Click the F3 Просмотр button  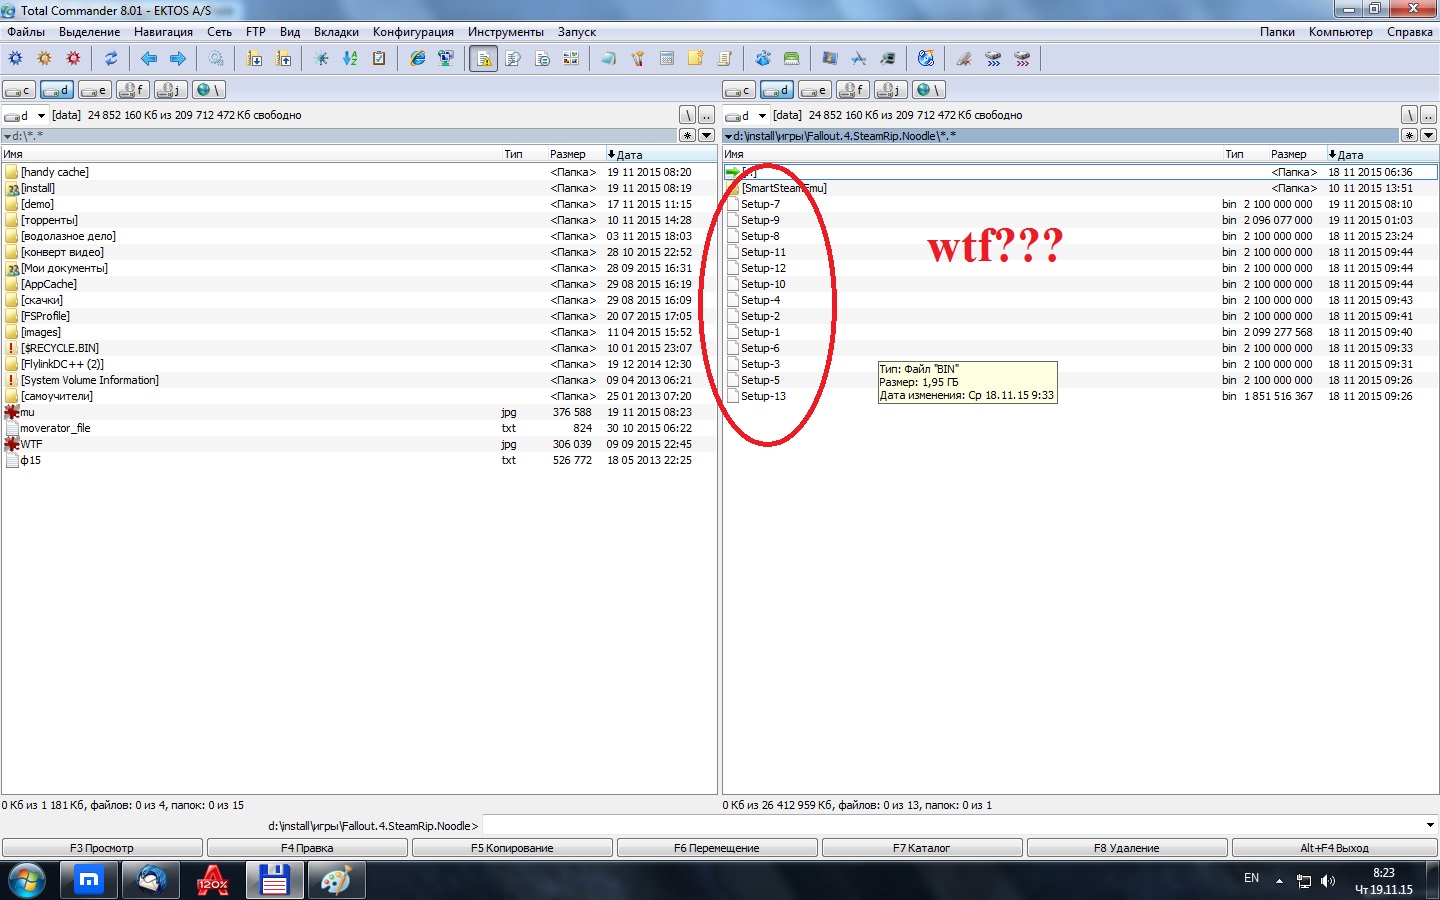click(x=102, y=848)
